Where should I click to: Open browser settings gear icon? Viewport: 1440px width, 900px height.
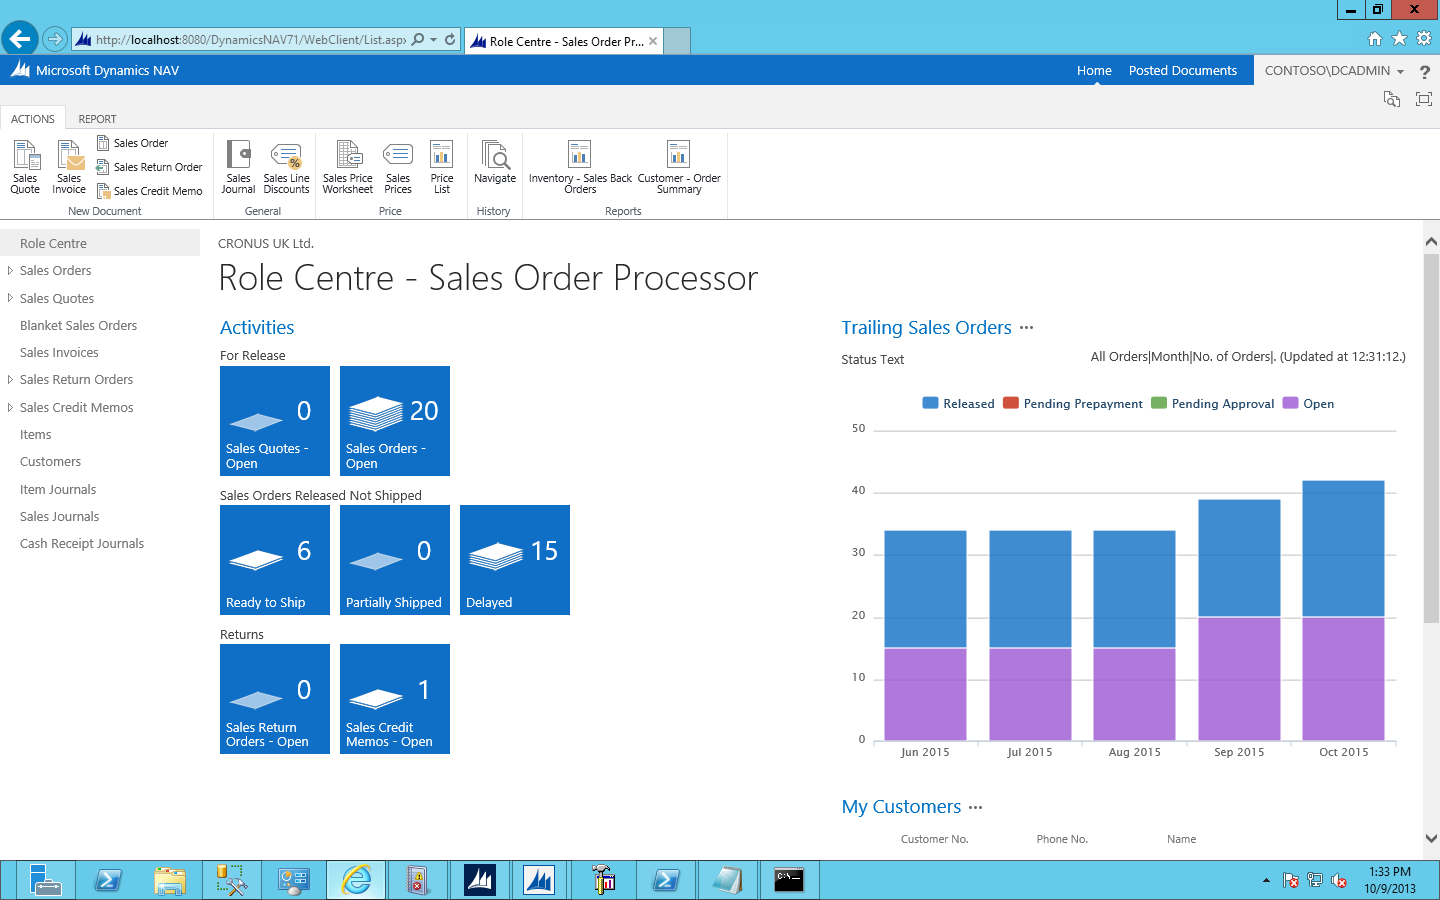coord(1424,38)
